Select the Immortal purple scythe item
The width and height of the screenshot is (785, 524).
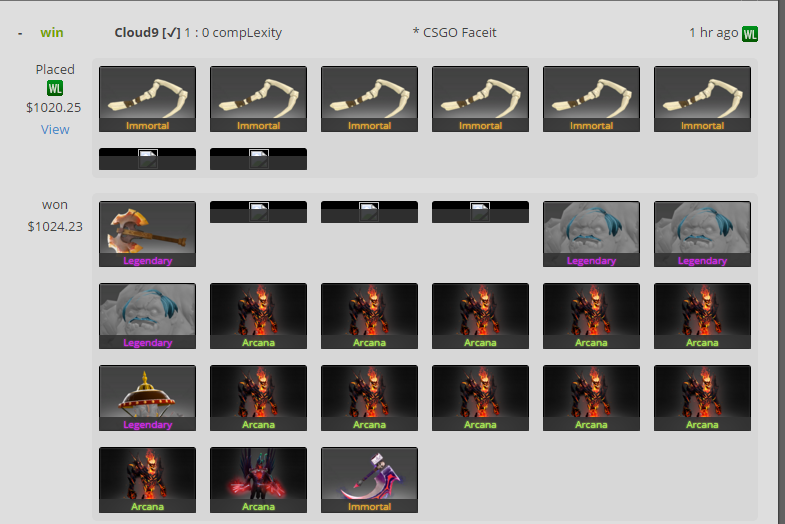[369, 480]
